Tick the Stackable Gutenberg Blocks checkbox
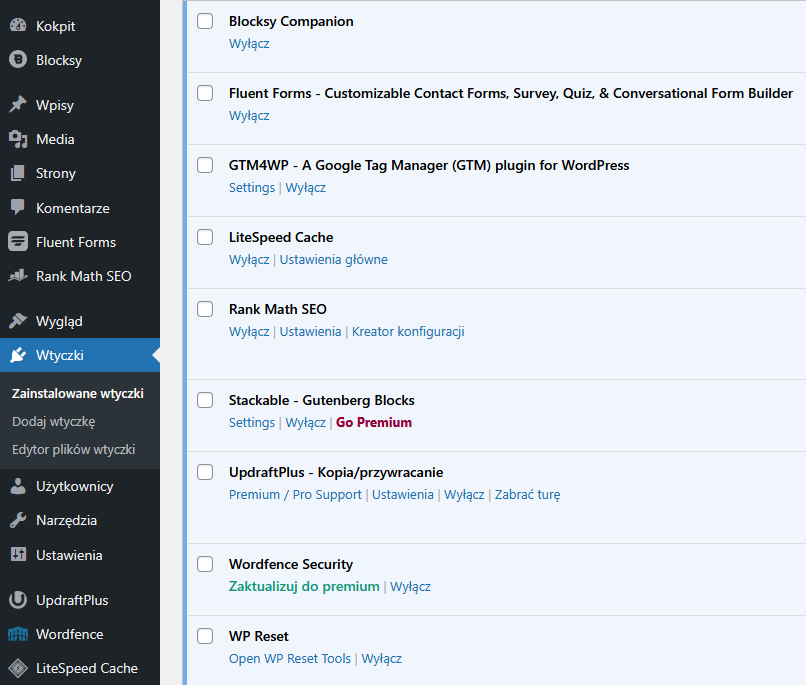This screenshot has width=806, height=685. click(x=205, y=400)
